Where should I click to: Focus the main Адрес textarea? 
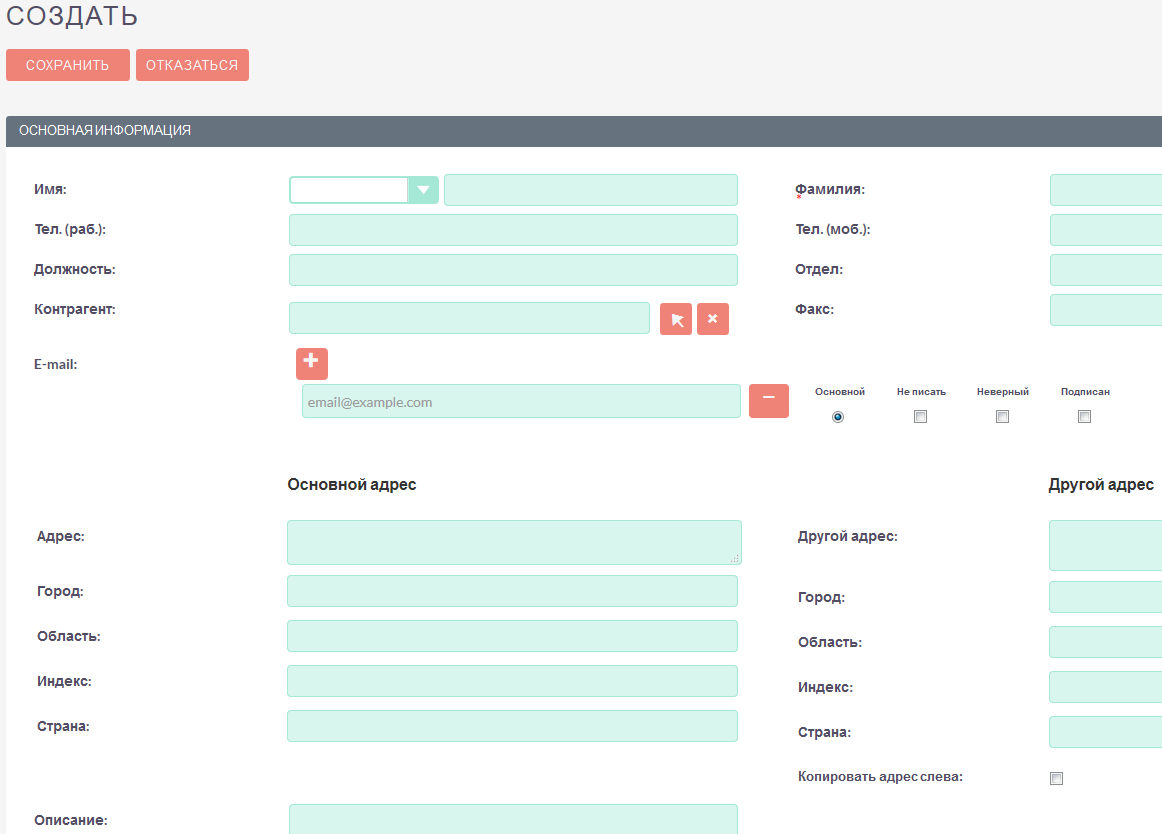pos(513,542)
